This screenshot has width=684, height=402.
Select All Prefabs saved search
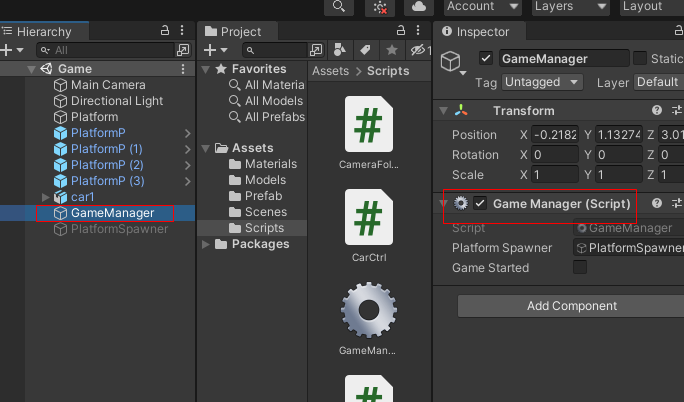[x=274, y=117]
